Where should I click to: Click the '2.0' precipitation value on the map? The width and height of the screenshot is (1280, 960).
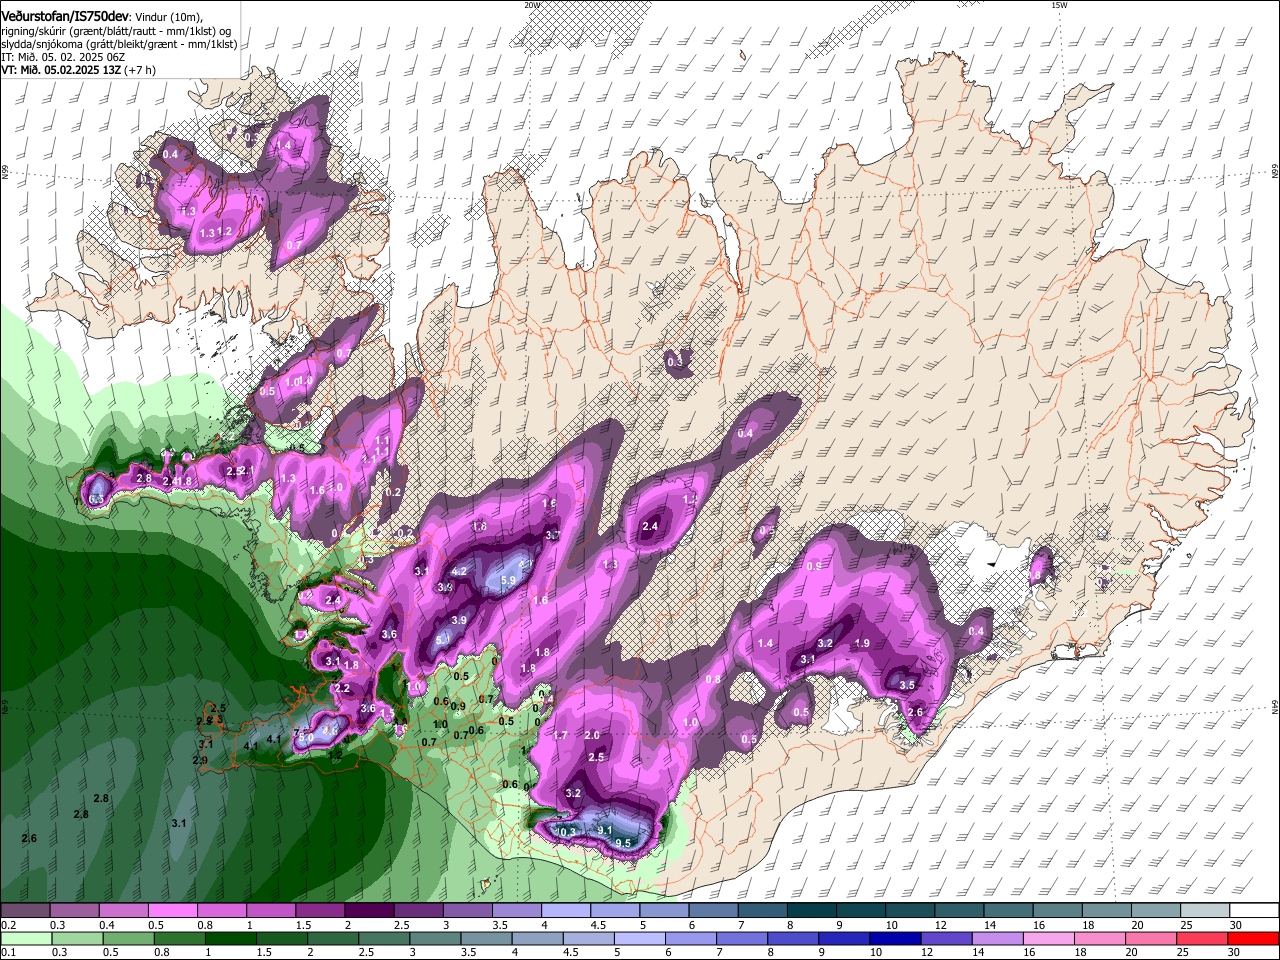[591, 735]
